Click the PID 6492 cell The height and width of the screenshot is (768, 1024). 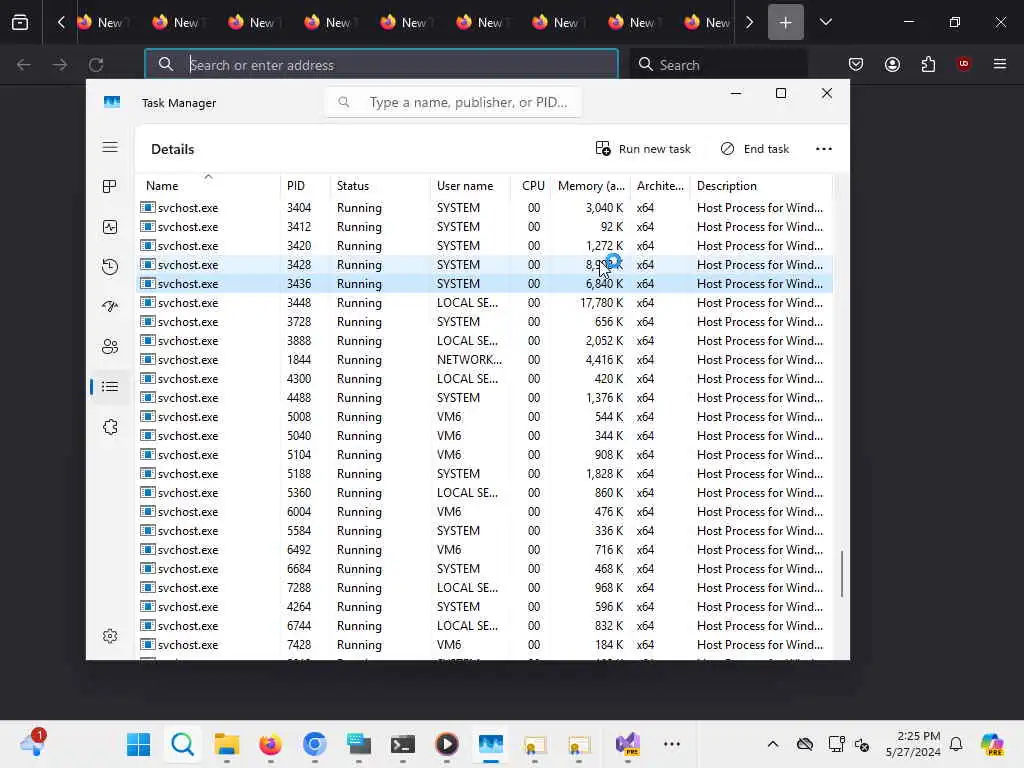click(299, 550)
